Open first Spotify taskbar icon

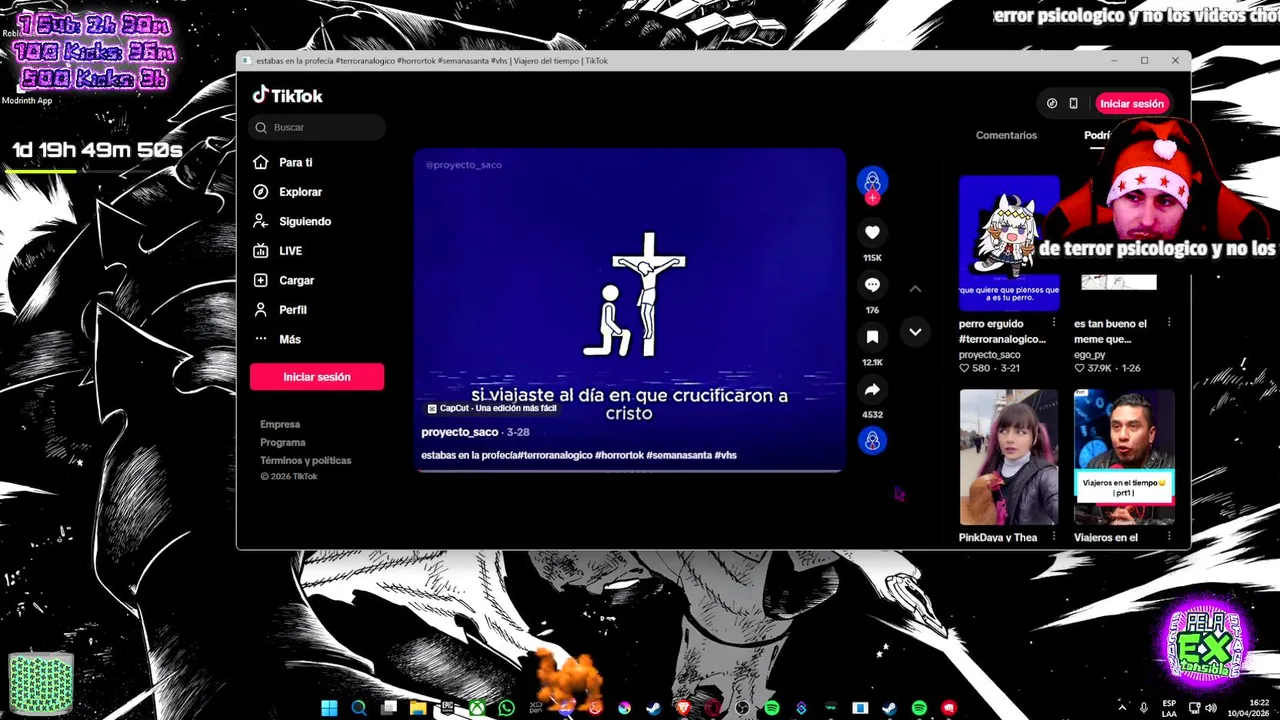pyautogui.click(x=772, y=708)
